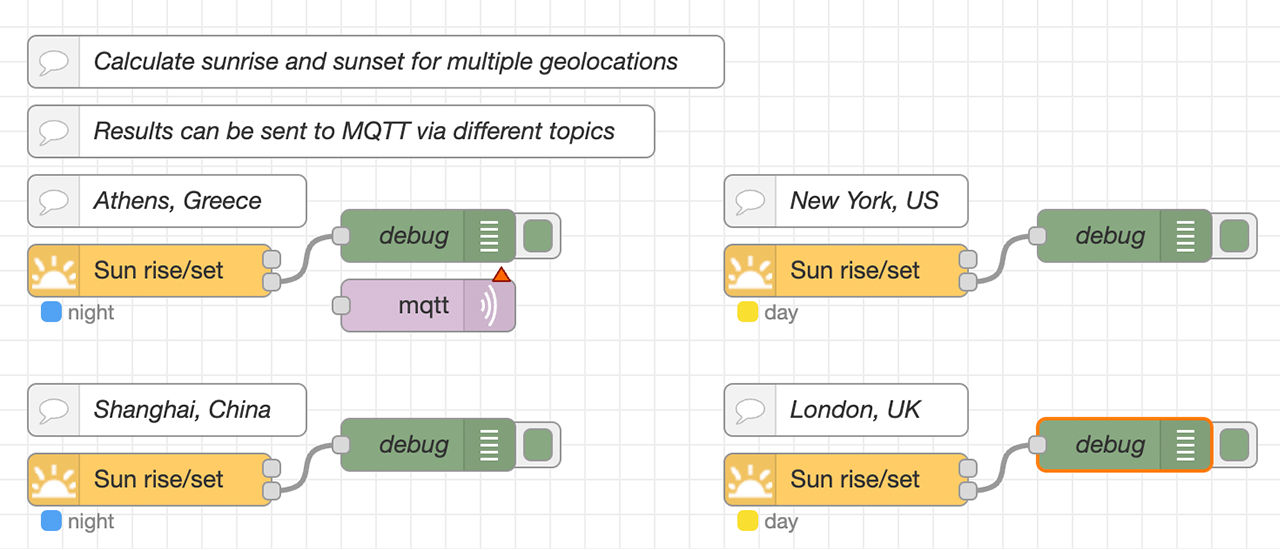Click the list icon on New York debug node
The width and height of the screenshot is (1280, 550).
click(1185, 236)
